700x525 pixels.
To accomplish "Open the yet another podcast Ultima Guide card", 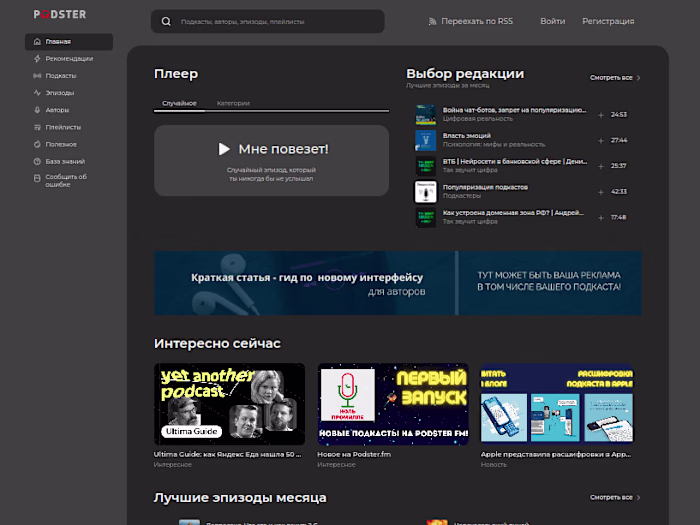I will click(229, 404).
